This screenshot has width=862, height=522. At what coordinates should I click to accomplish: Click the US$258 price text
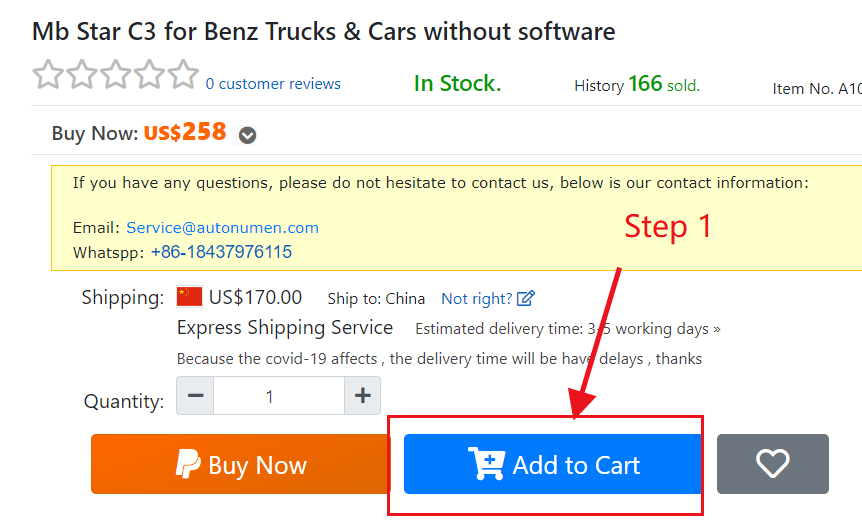[185, 132]
